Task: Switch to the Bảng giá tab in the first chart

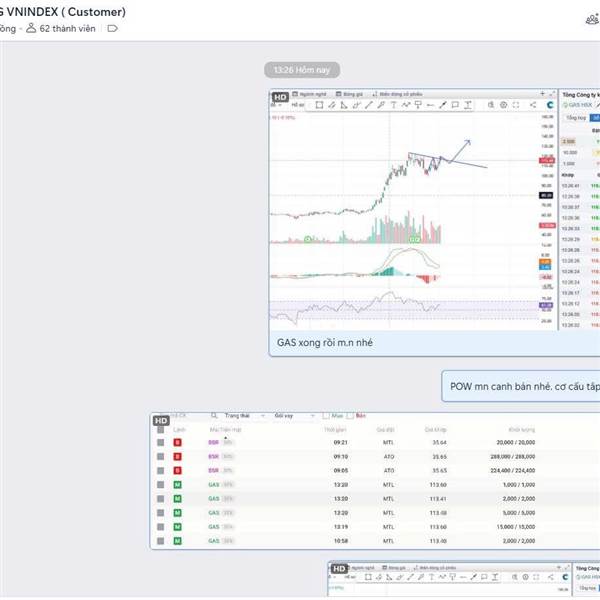Action: 349,94
